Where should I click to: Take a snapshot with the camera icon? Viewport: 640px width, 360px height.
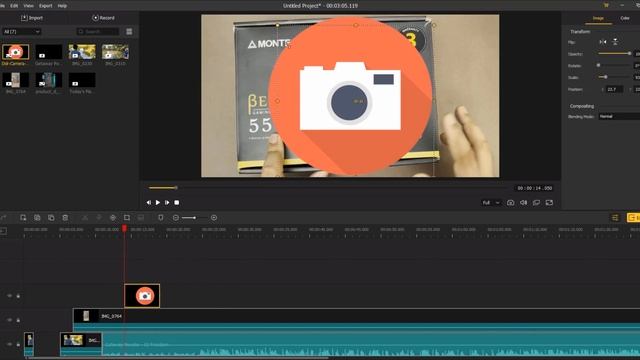[x=510, y=202]
